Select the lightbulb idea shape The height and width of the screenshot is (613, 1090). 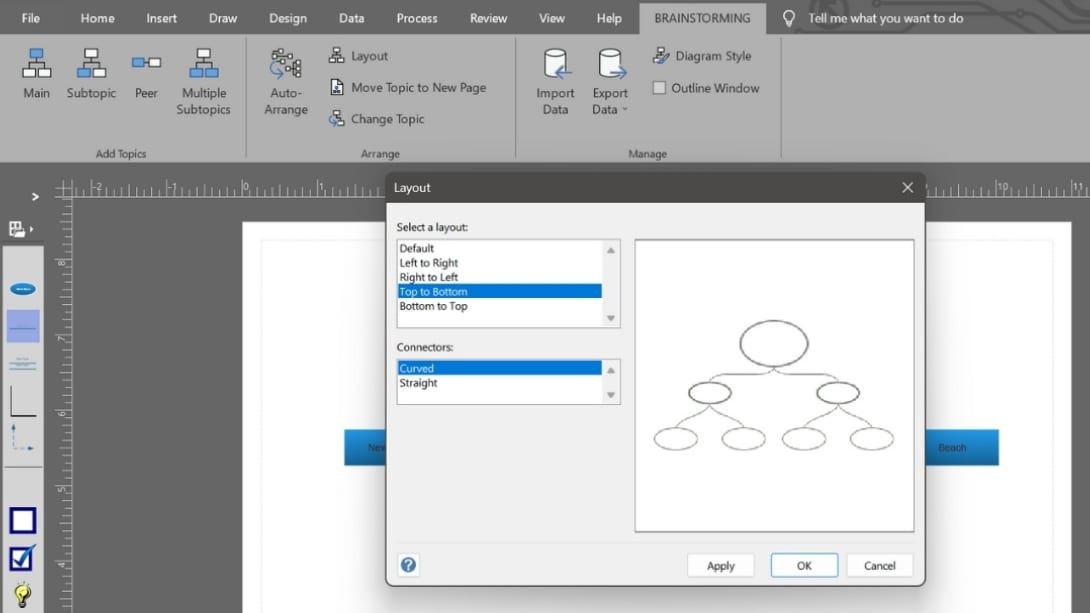click(22, 596)
